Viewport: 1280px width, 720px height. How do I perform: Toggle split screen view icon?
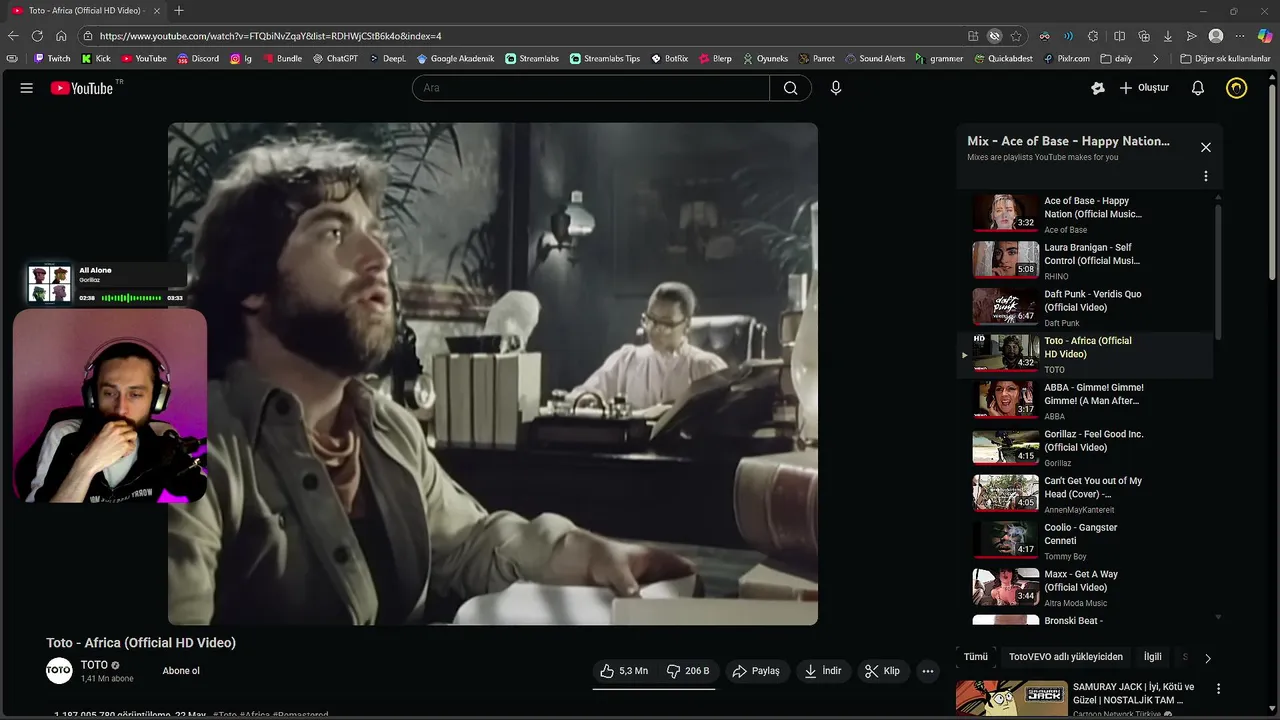(1119, 36)
